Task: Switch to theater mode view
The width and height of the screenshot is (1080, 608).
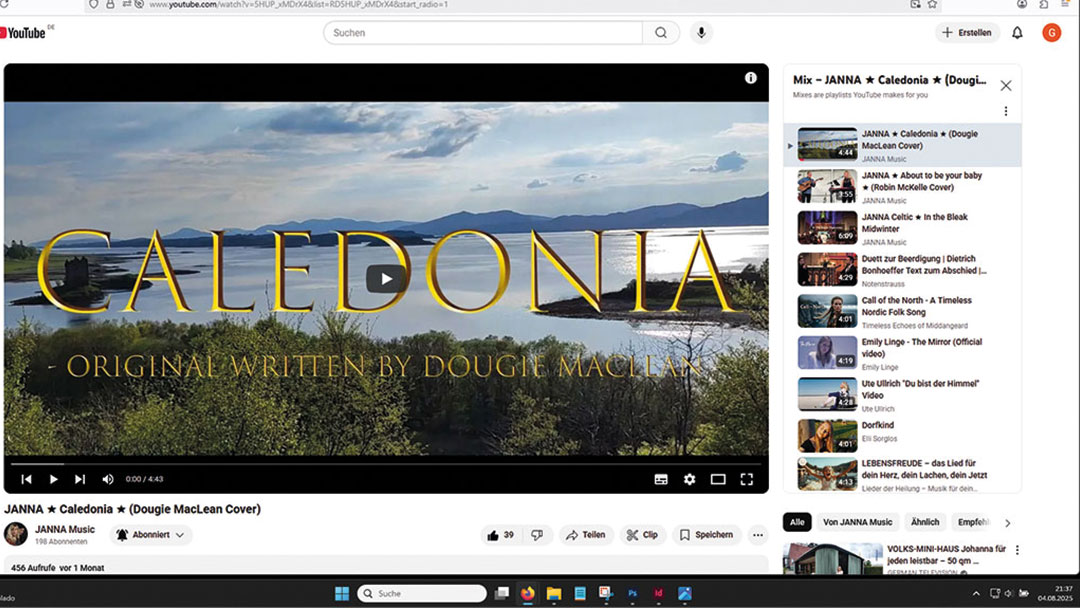Action: pyautogui.click(x=718, y=479)
